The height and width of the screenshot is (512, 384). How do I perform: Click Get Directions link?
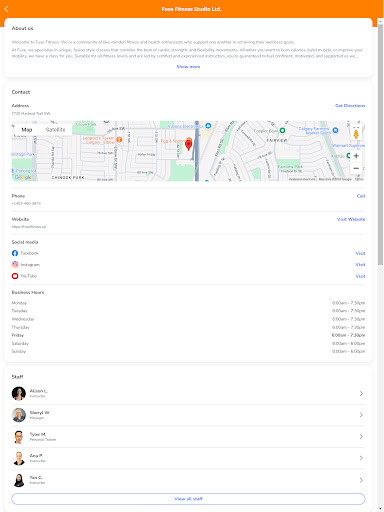(x=350, y=106)
